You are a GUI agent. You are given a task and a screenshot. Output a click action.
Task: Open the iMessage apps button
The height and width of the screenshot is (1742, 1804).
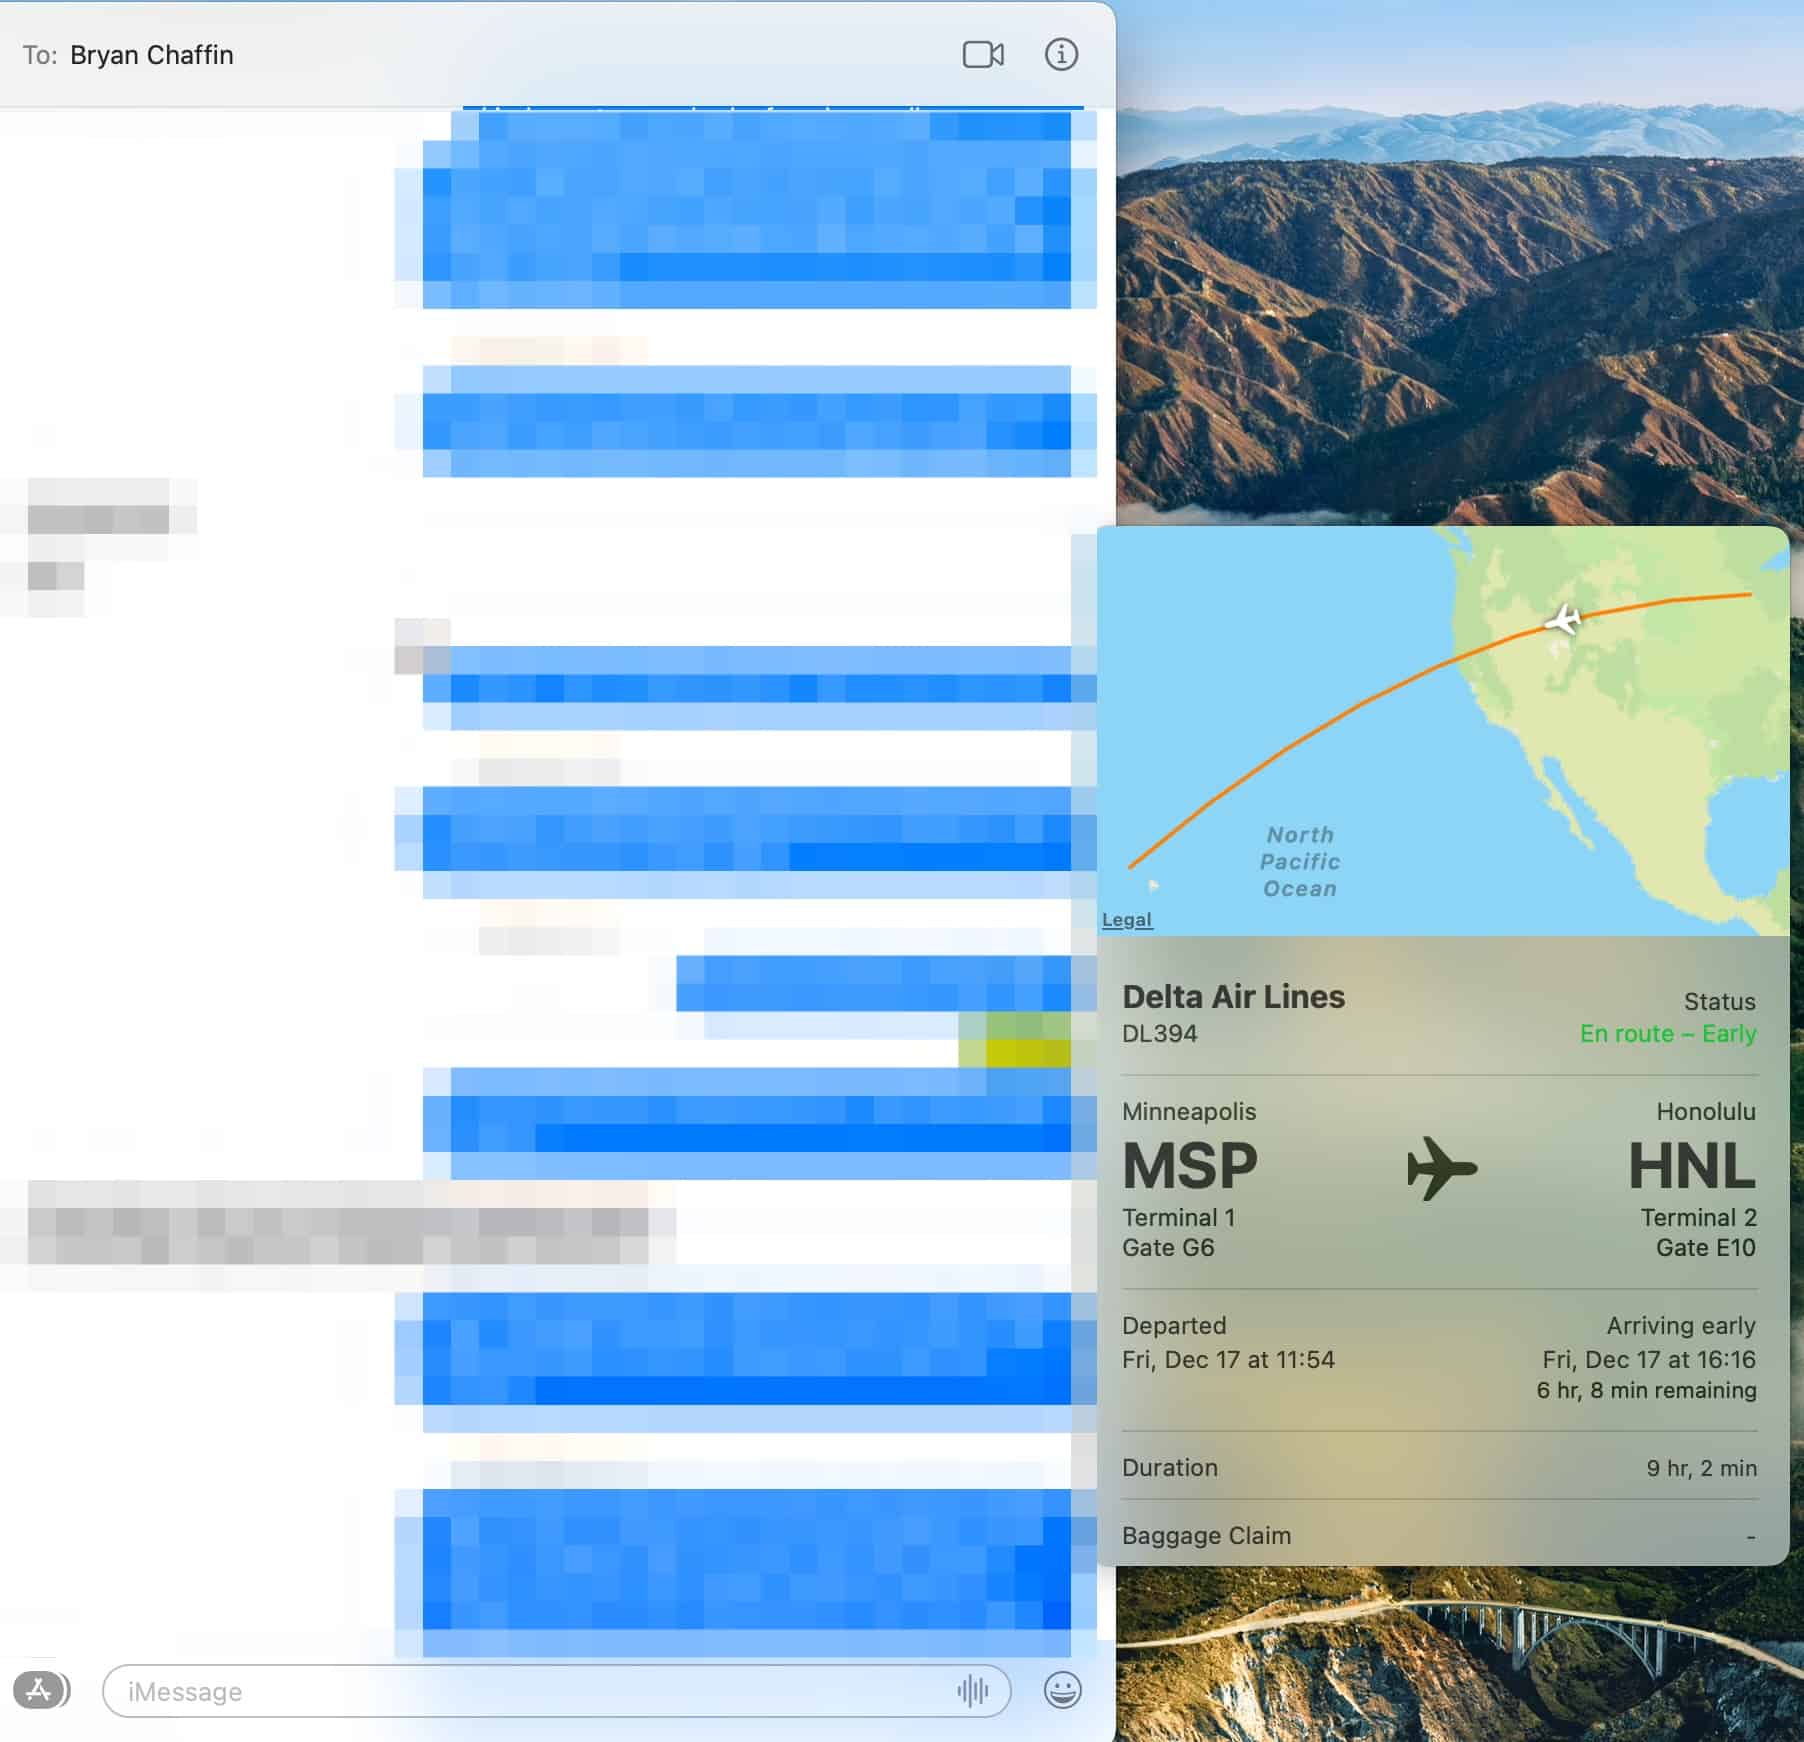coord(41,1691)
